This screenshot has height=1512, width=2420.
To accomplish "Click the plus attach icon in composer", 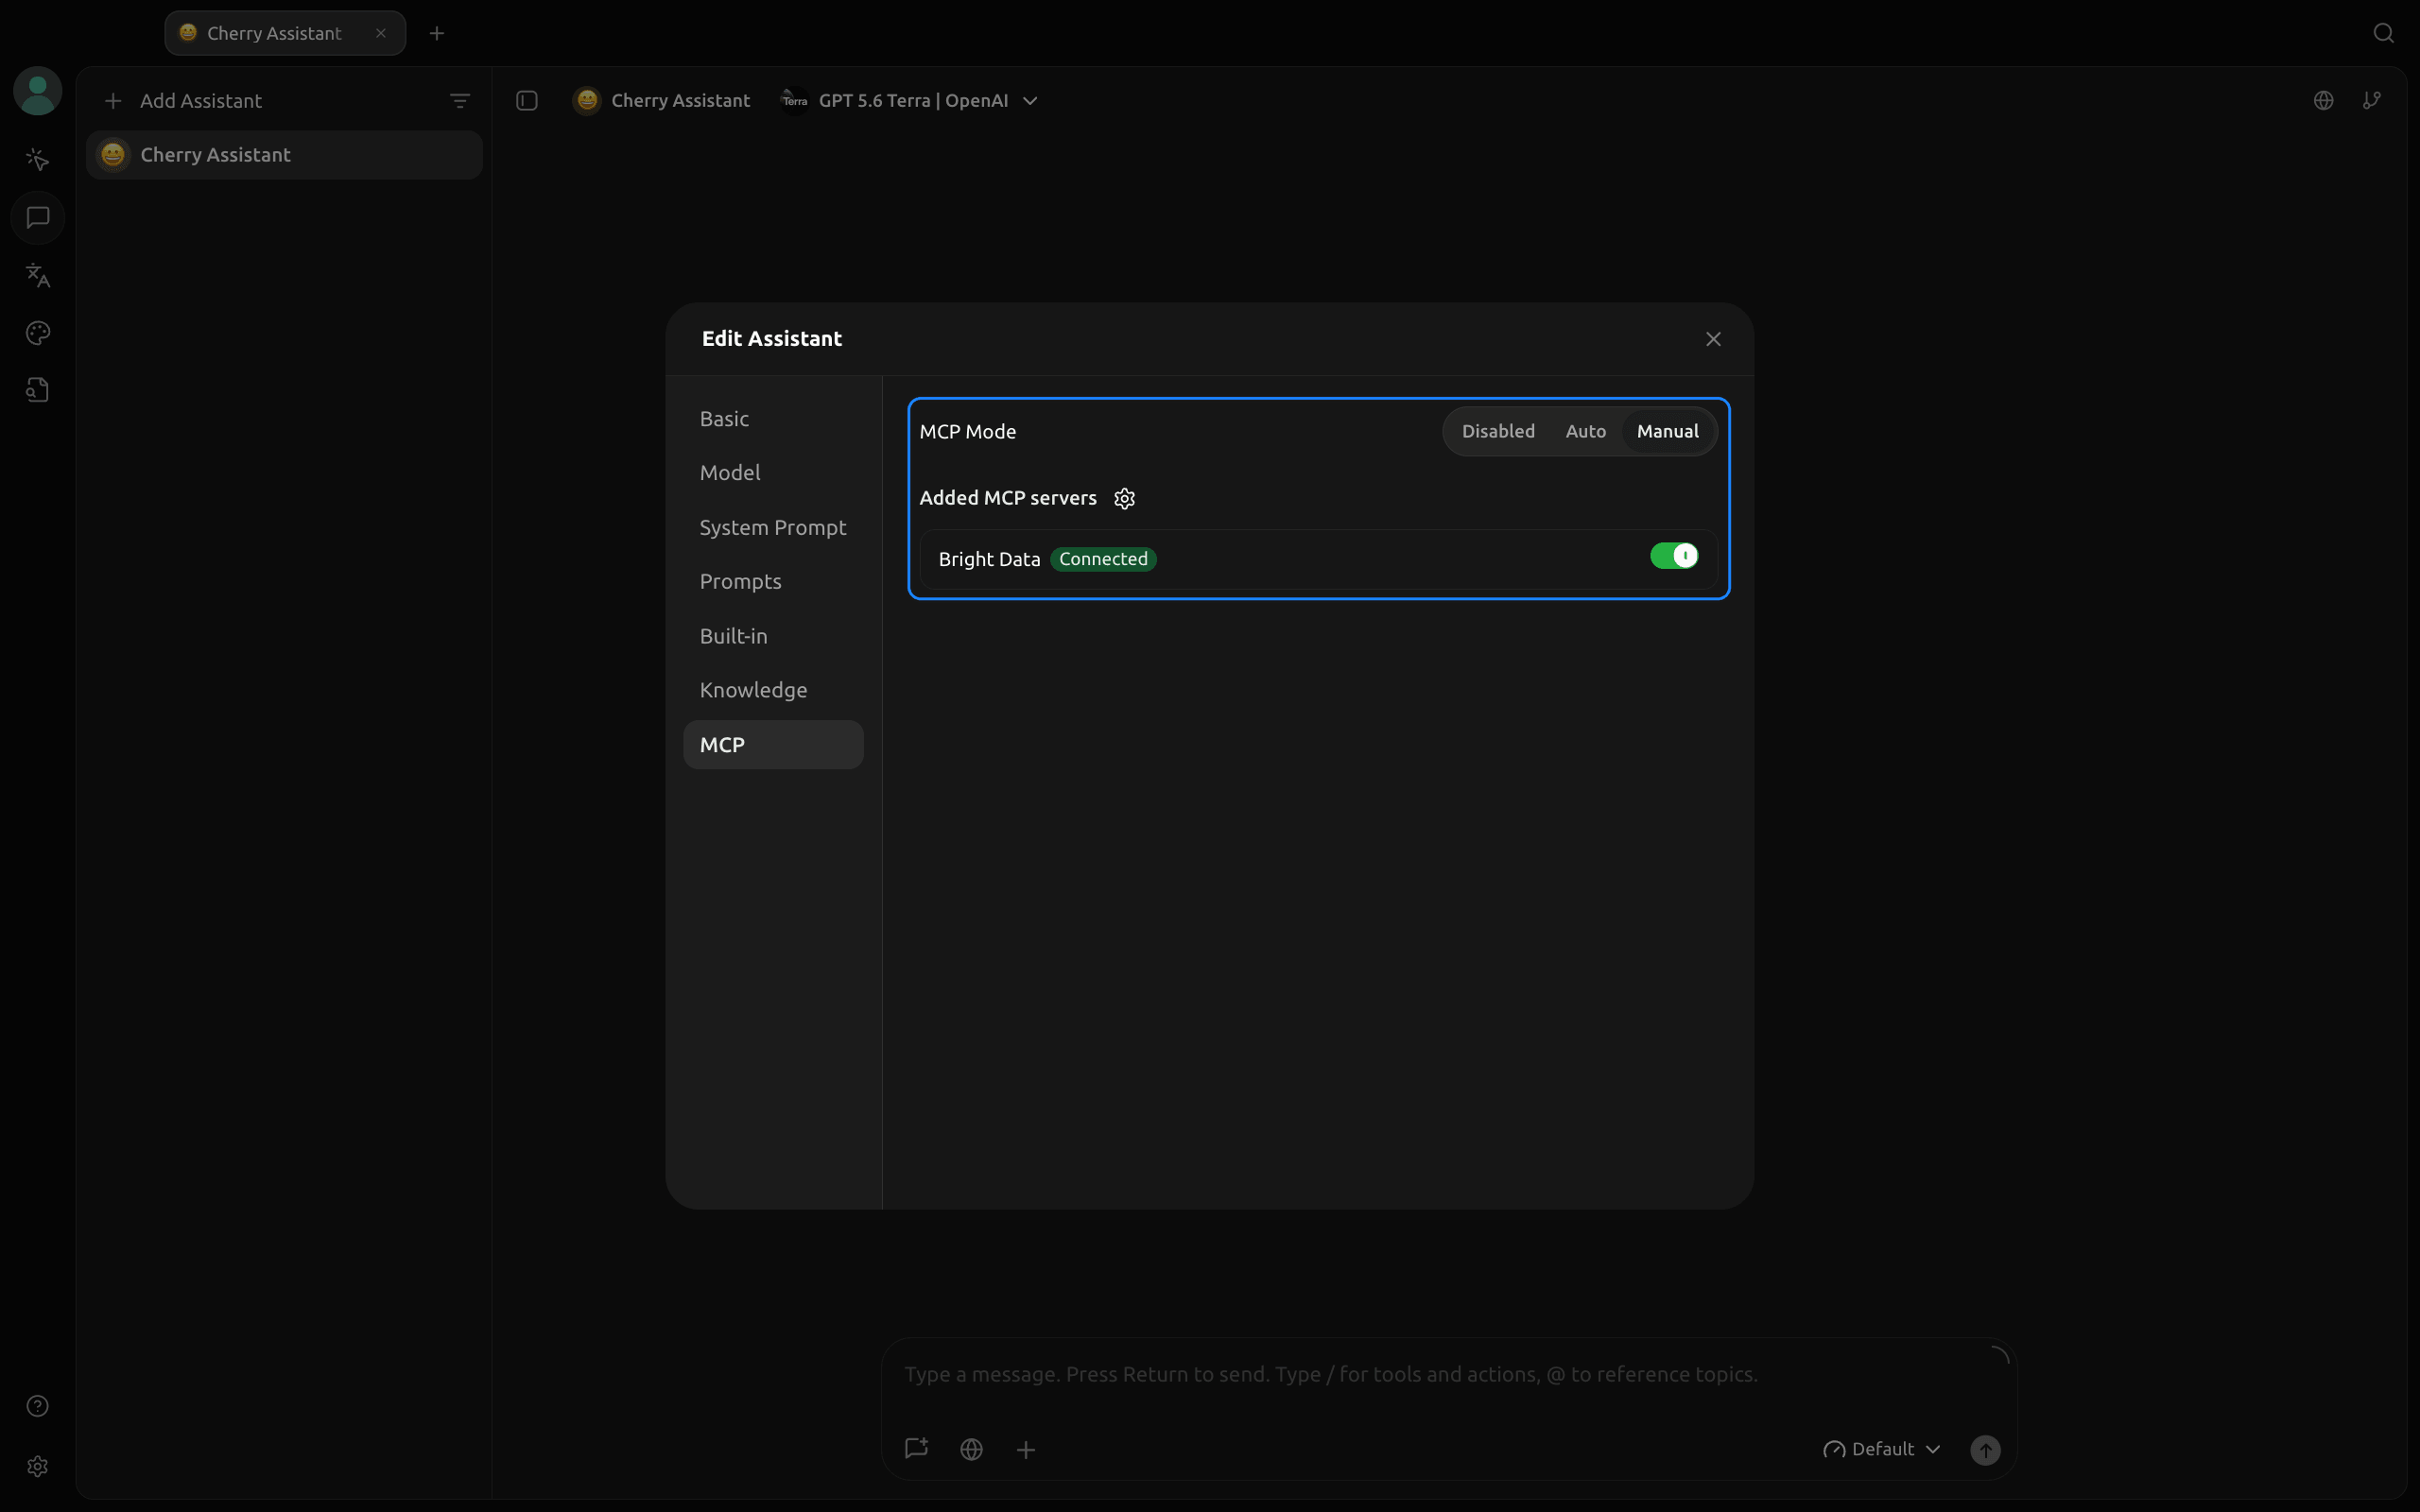I will [1026, 1449].
